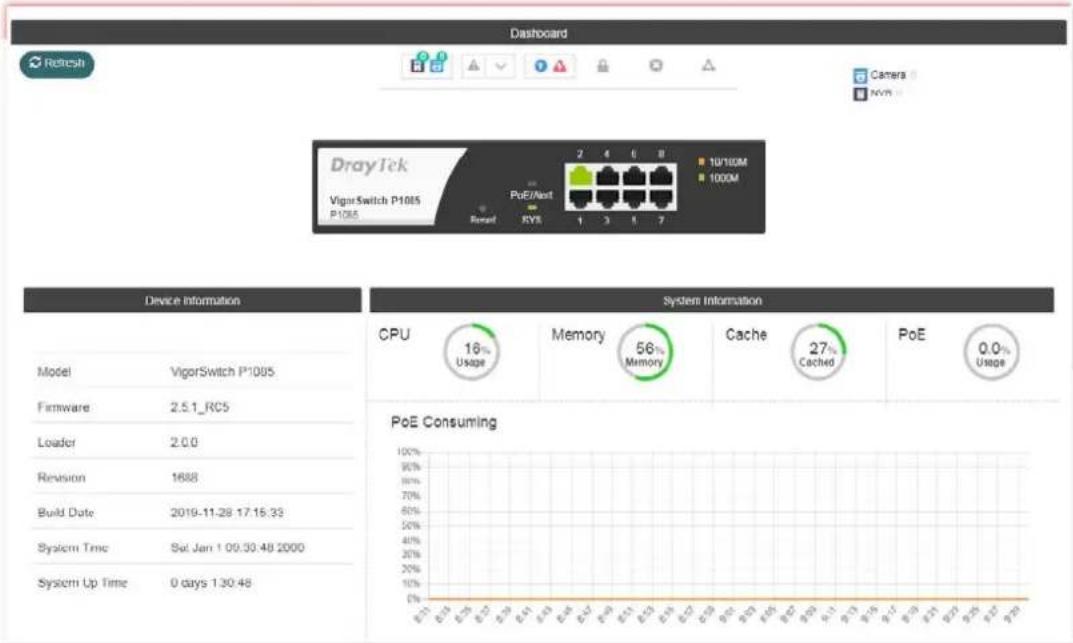Click the padlock icon in toolbar
The height and width of the screenshot is (643, 1073).
point(603,66)
